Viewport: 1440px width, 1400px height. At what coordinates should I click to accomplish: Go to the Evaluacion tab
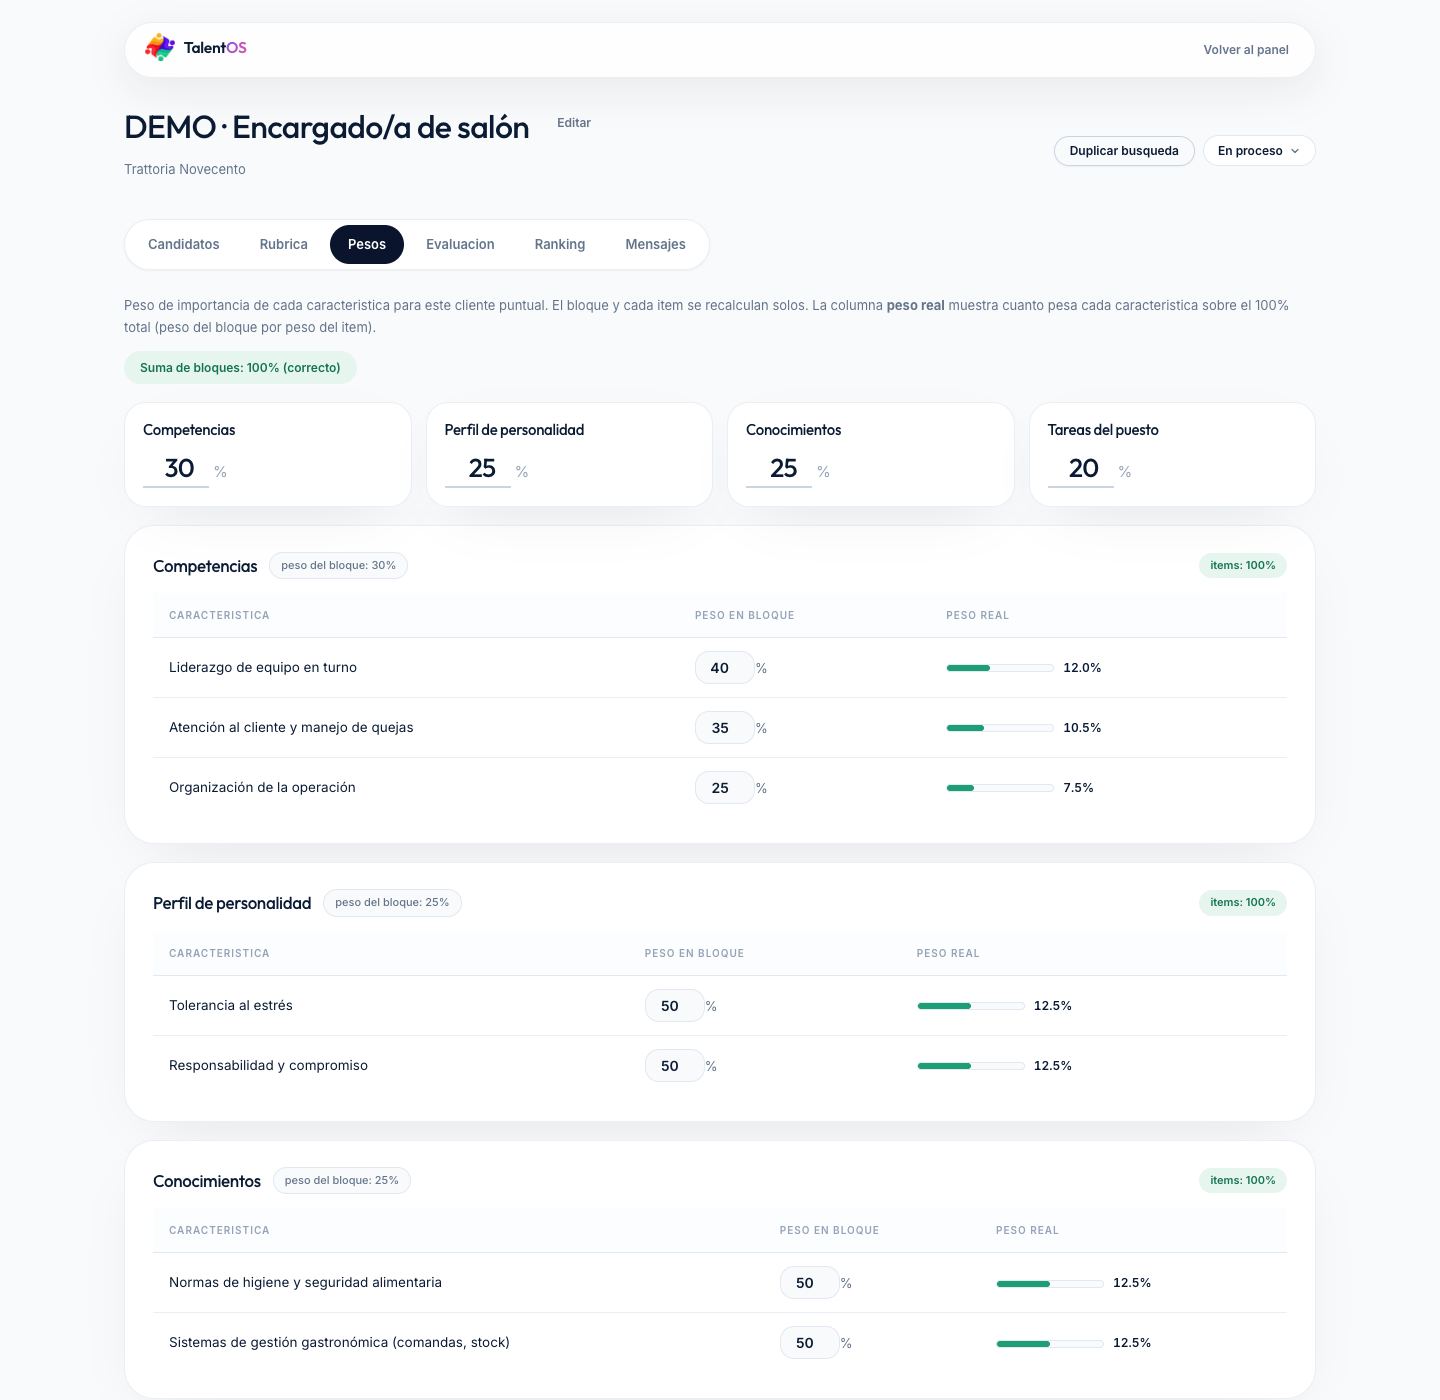point(460,244)
